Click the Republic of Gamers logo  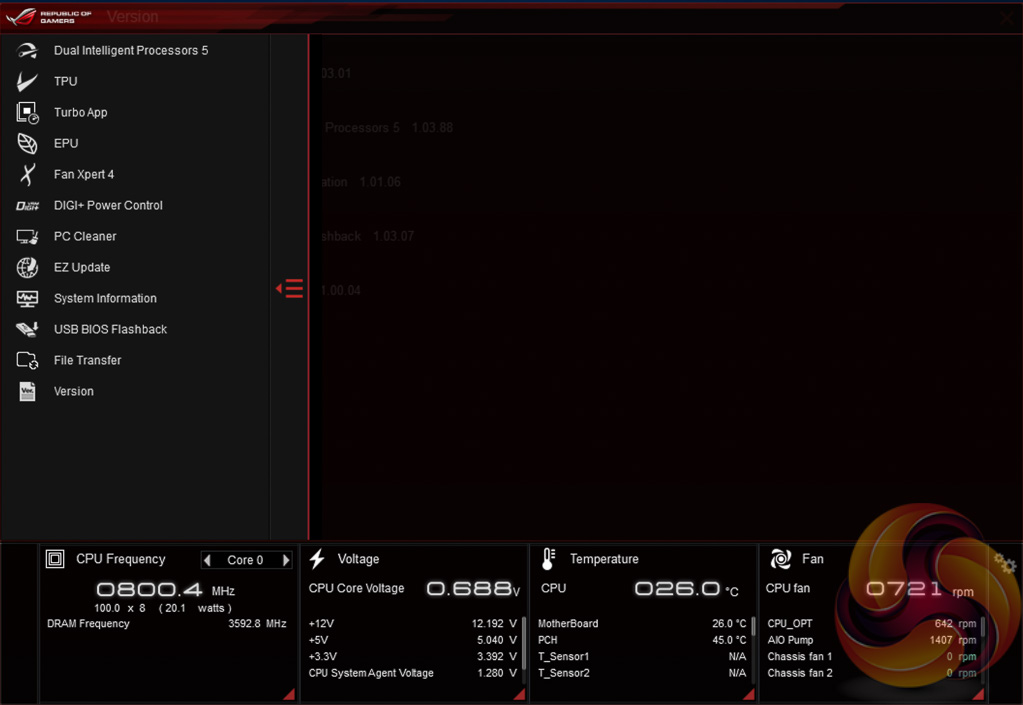tap(49, 16)
